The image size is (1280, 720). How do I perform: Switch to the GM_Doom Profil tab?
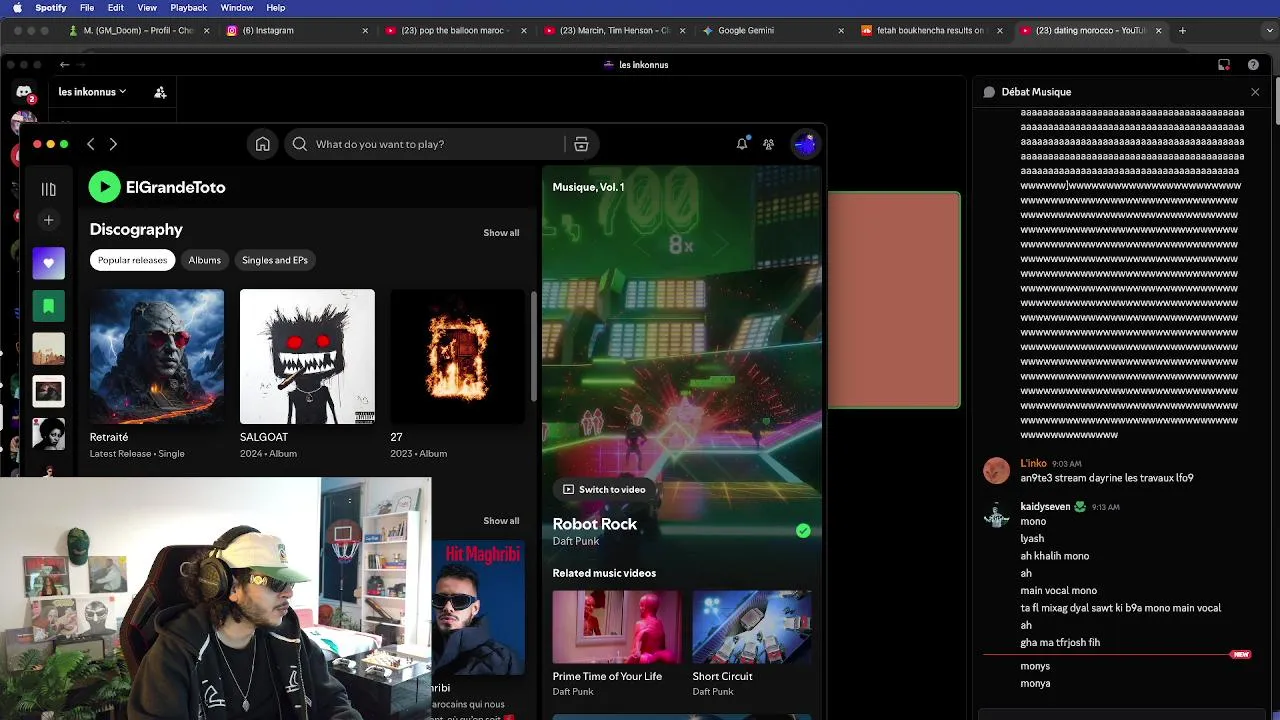[139, 31]
